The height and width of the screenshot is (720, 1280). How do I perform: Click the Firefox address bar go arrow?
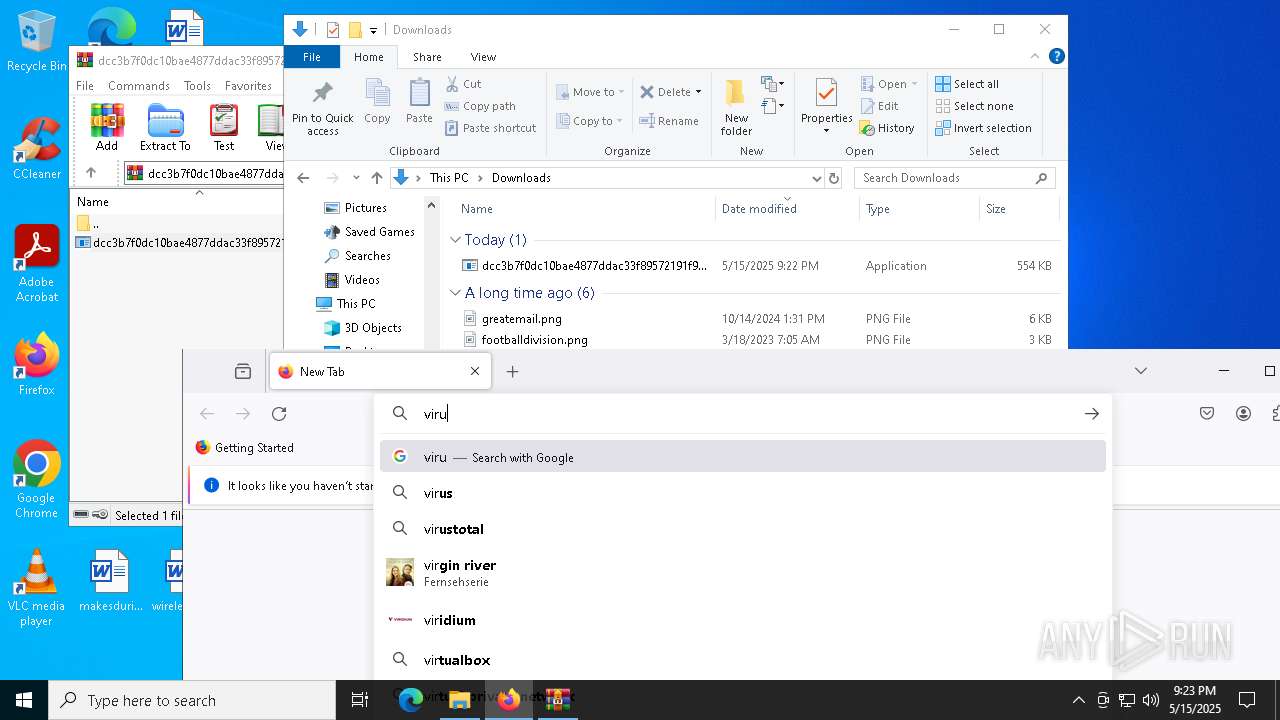[1092, 414]
